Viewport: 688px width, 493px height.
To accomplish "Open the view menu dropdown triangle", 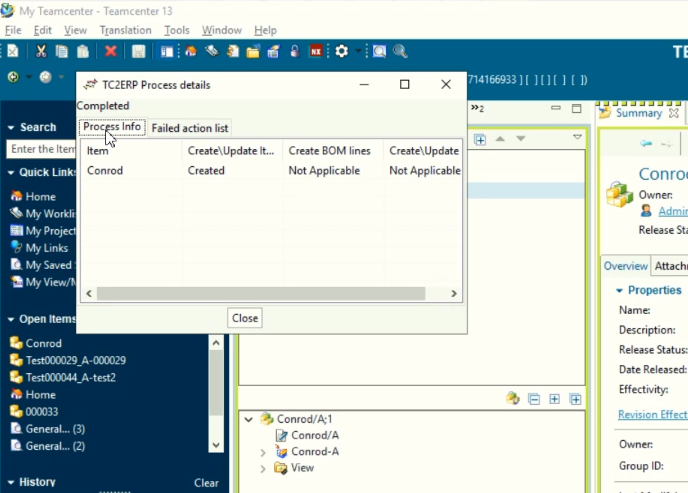I will tap(577, 137).
